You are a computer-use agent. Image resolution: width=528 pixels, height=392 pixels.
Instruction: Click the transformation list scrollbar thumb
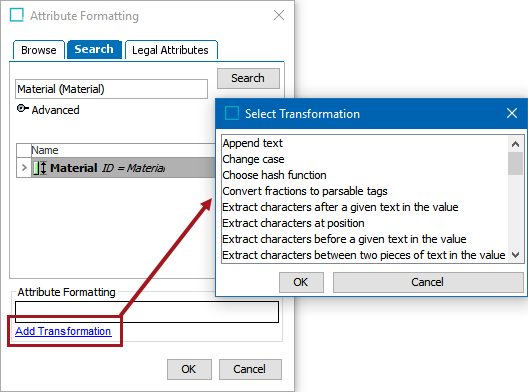(515, 163)
